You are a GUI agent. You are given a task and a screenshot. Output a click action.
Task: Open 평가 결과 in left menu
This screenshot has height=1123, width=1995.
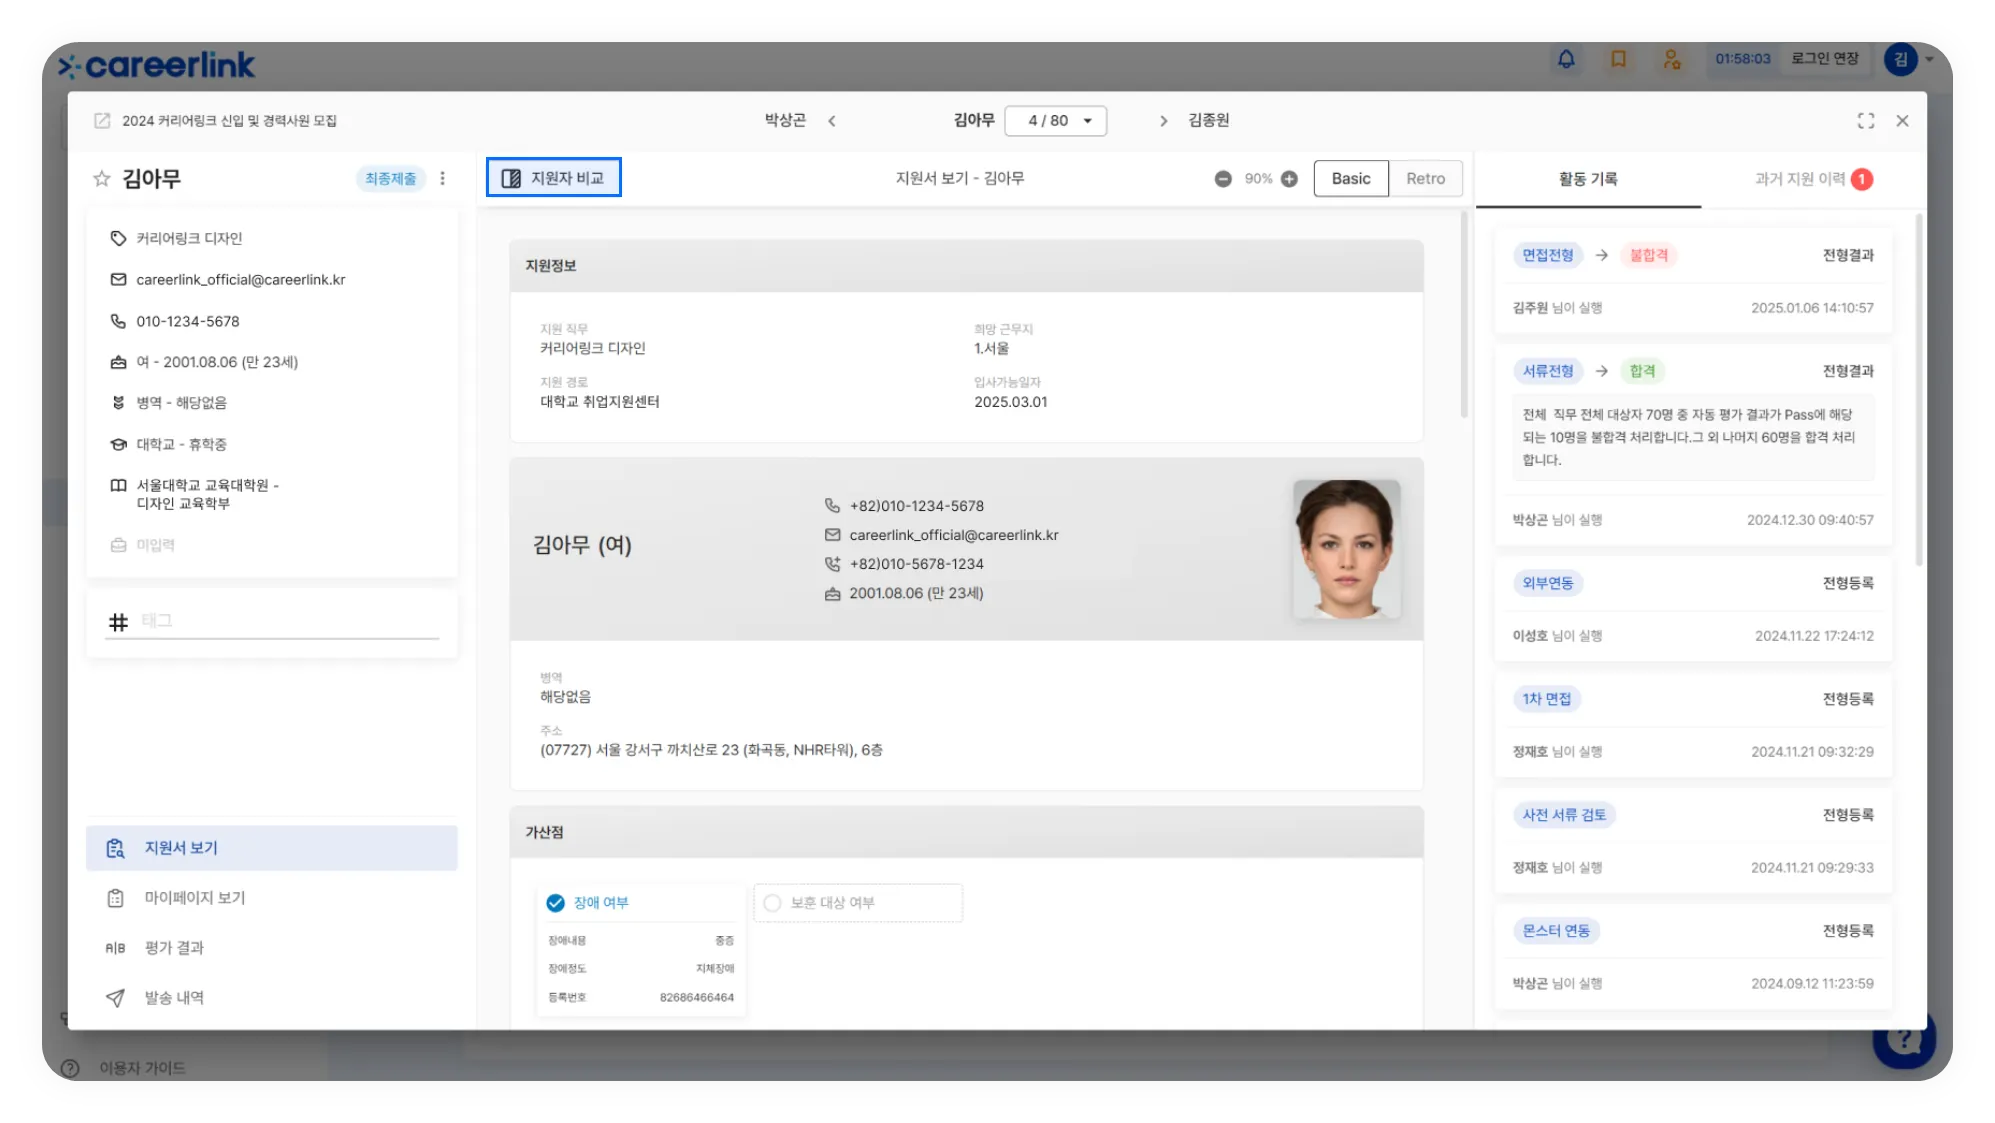pos(174,948)
